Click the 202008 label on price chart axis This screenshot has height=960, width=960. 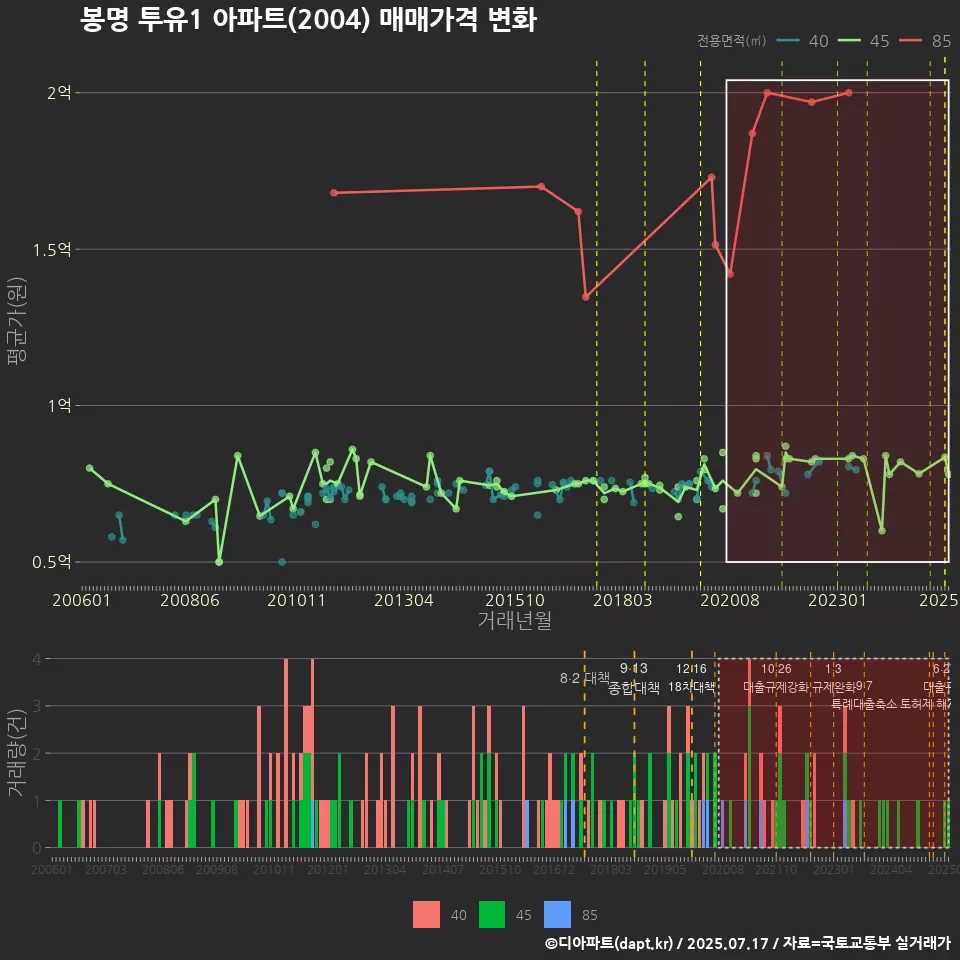click(730, 601)
